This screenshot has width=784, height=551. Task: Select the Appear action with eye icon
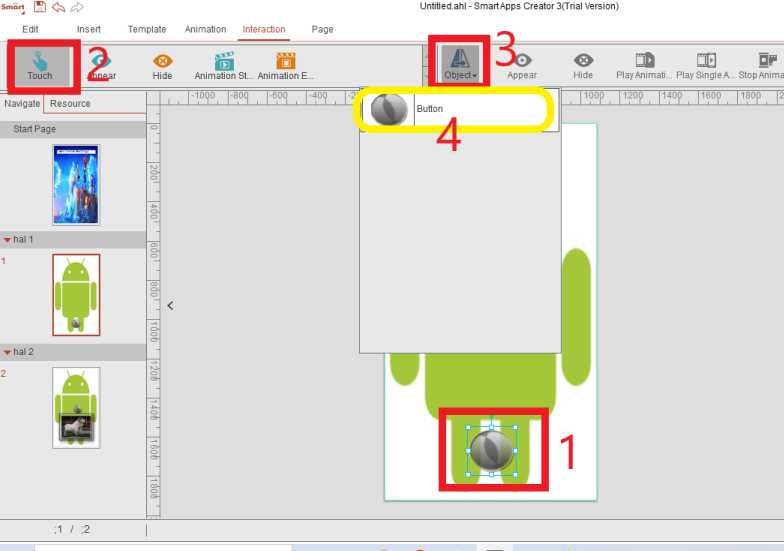tap(522, 67)
